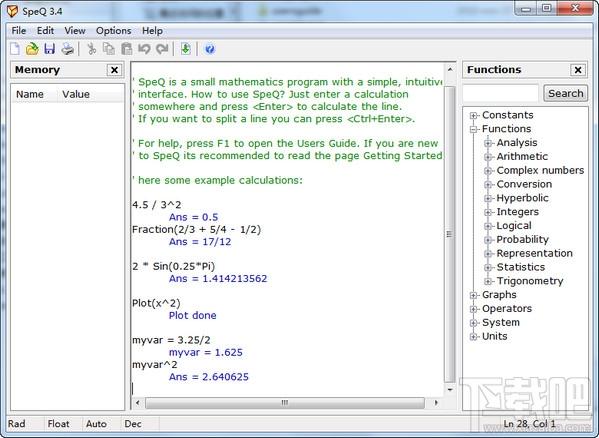
Task: Open the Edit menu
Action: point(45,31)
